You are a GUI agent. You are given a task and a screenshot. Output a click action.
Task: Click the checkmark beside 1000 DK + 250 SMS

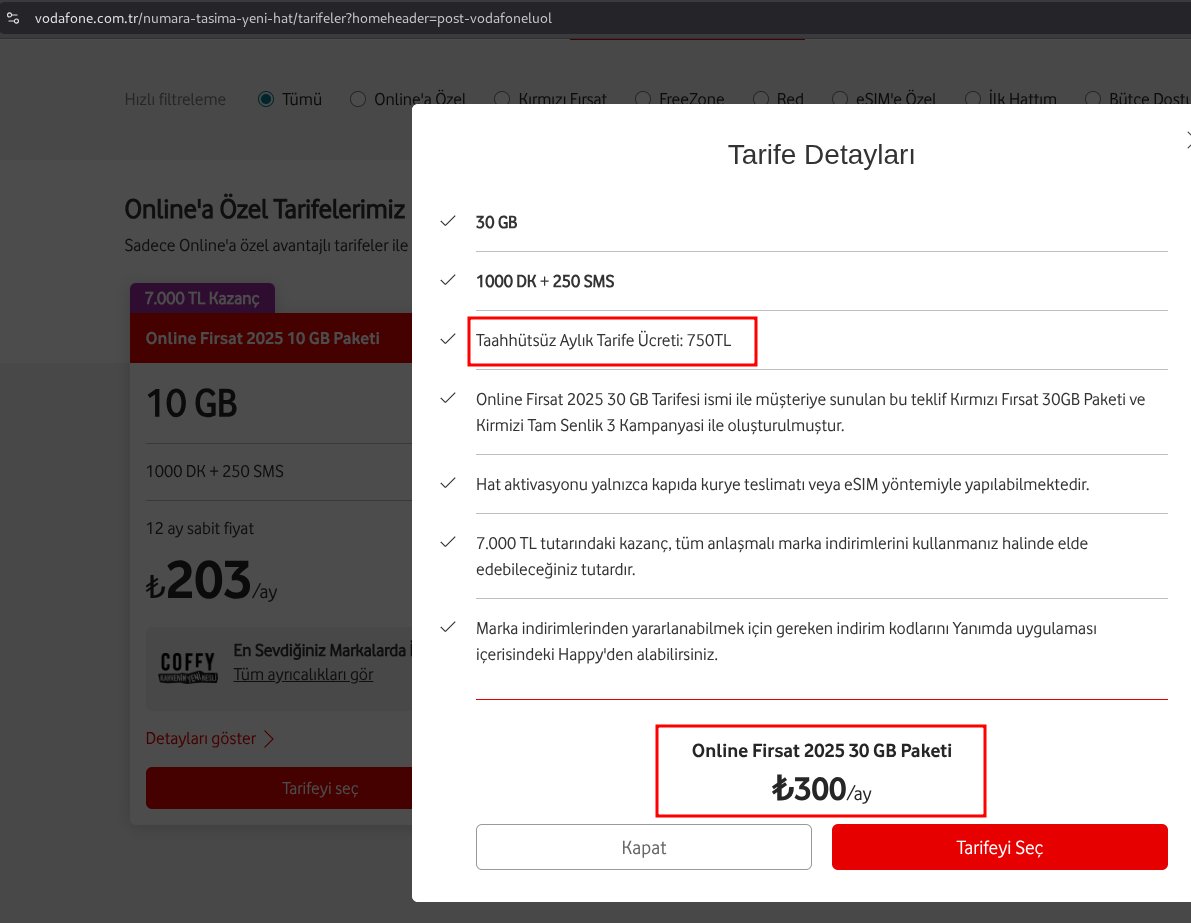pos(448,280)
